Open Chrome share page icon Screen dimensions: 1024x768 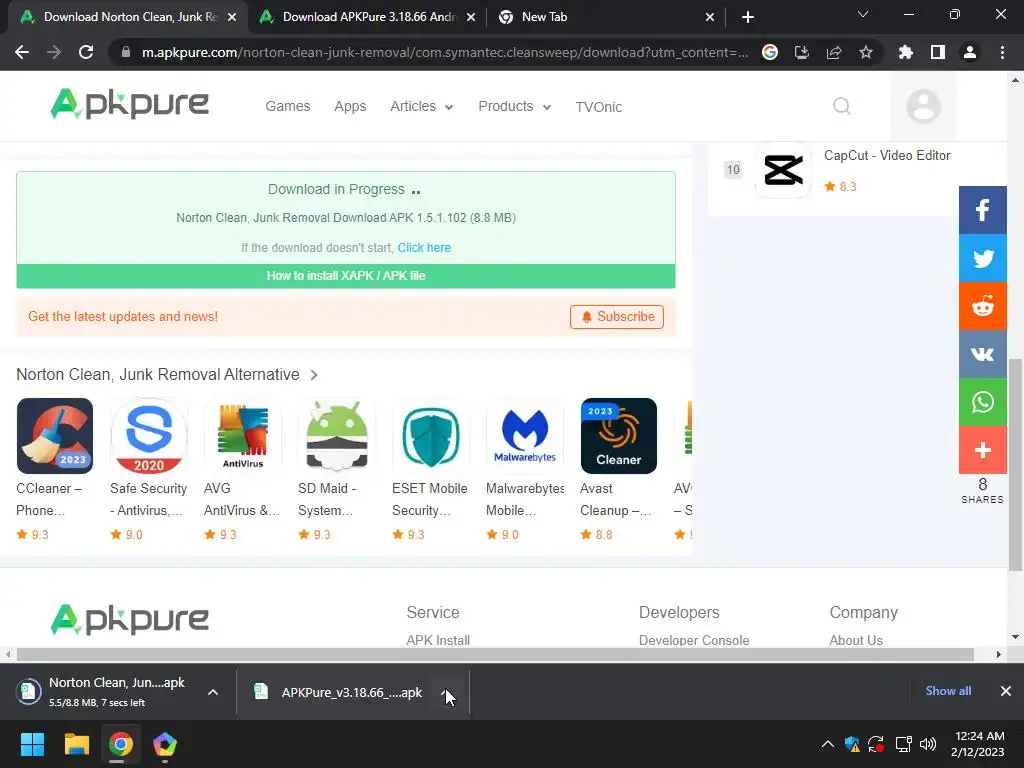tap(834, 52)
